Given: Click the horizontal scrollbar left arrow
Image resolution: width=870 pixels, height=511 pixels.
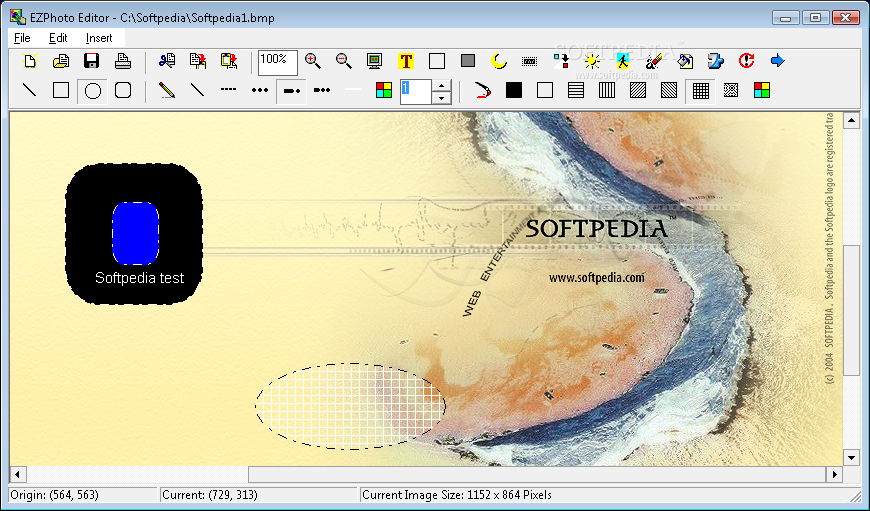Looking at the screenshot, I should coord(18,474).
